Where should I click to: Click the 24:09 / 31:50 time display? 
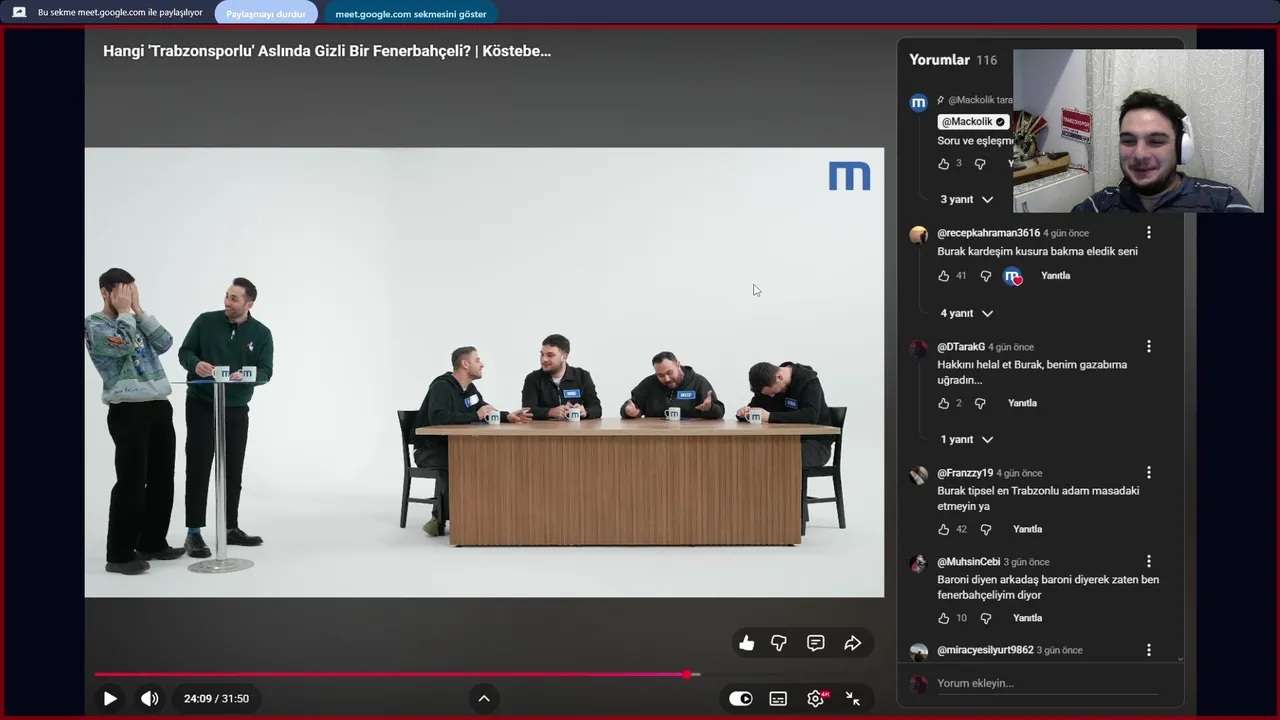click(216, 699)
